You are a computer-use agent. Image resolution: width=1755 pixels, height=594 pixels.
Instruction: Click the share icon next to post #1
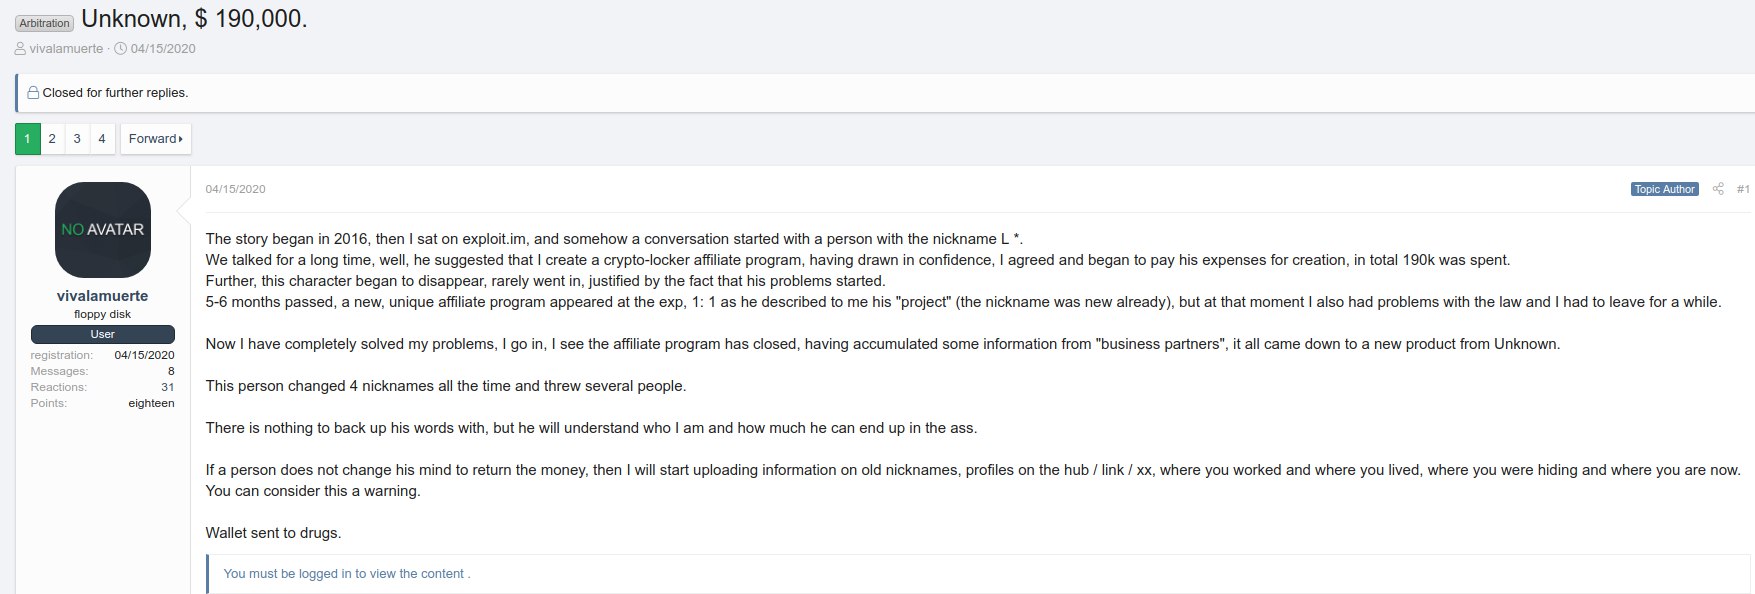tap(1718, 189)
